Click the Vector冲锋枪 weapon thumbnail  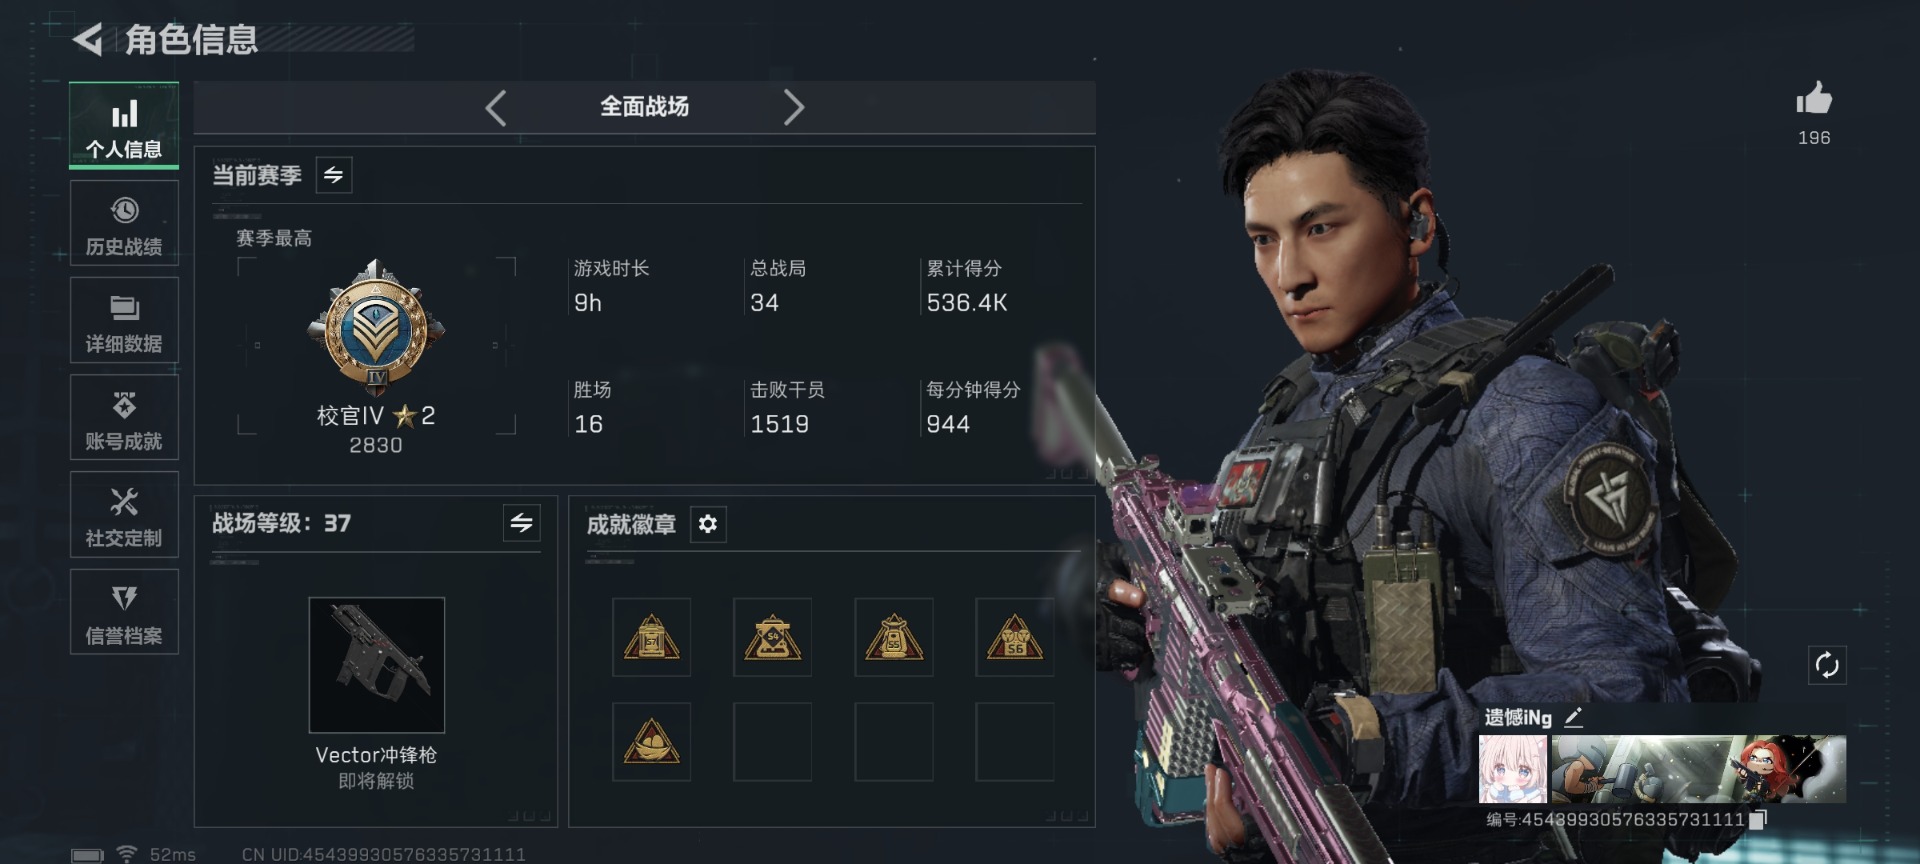point(376,665)
